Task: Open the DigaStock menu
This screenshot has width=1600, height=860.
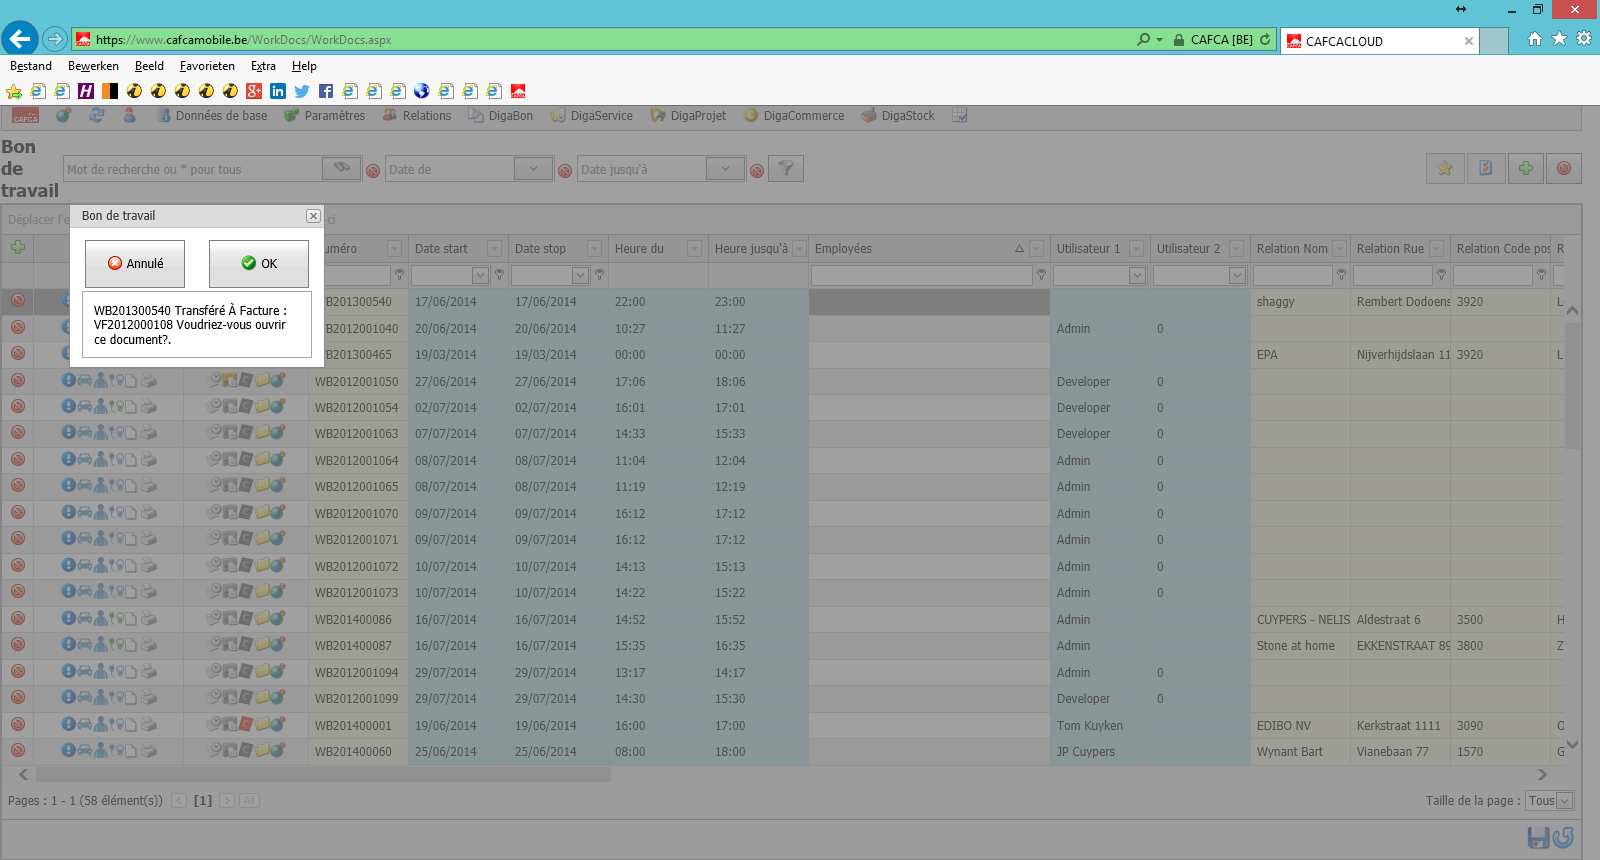Action: [x=898, y=116]
